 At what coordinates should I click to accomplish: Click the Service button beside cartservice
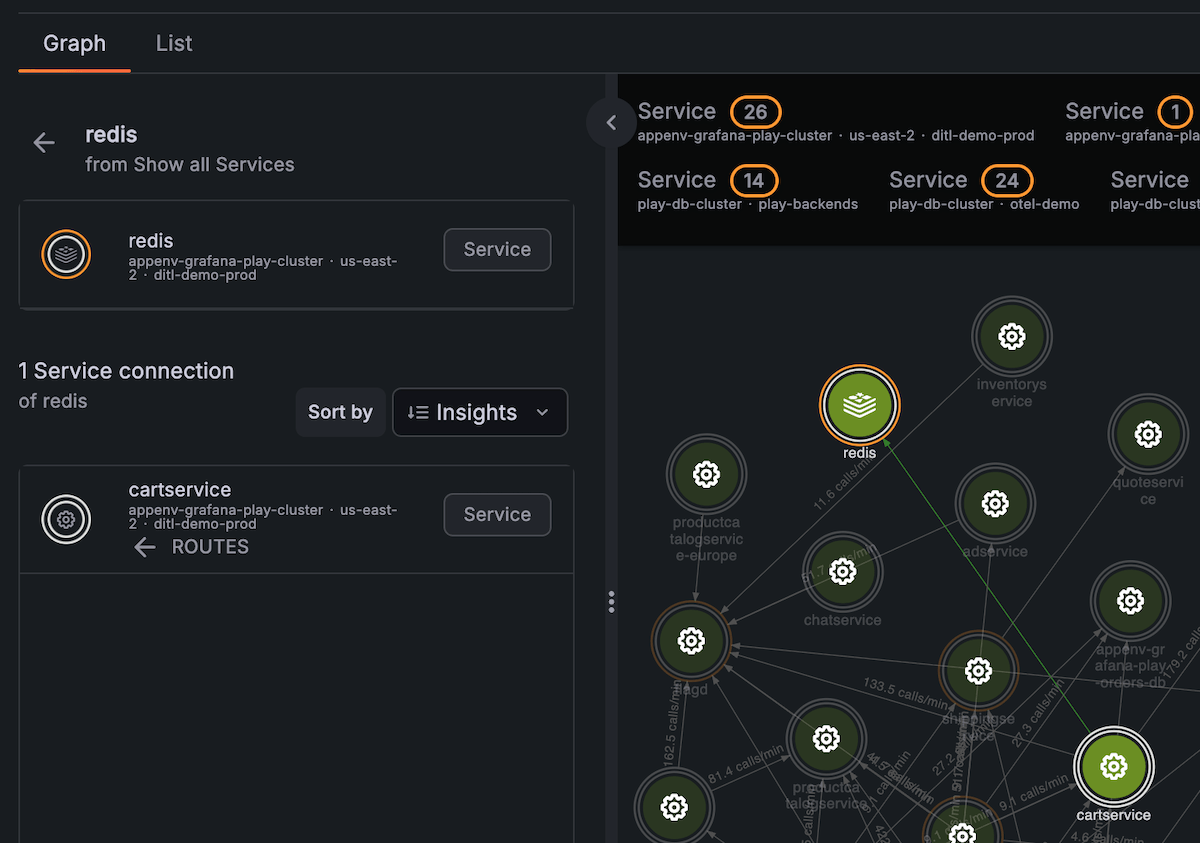(x=497, y=514)
